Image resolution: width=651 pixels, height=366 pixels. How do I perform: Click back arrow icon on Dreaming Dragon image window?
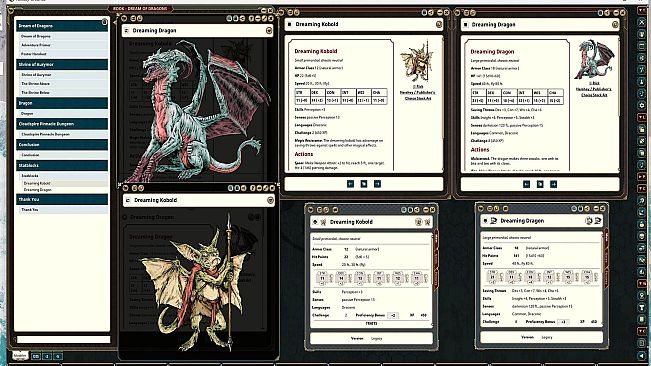[x=123, y=19]
